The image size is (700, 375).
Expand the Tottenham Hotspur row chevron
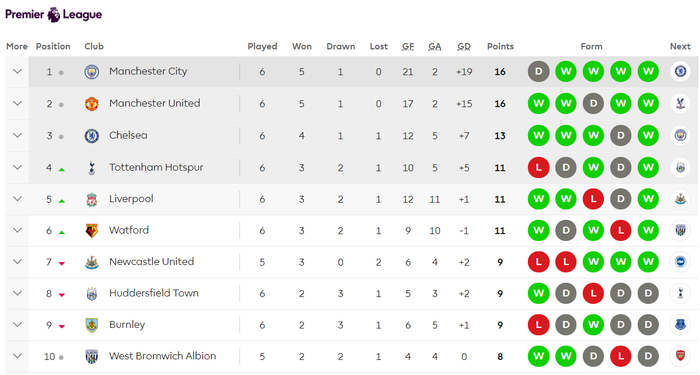pos(17,167)
